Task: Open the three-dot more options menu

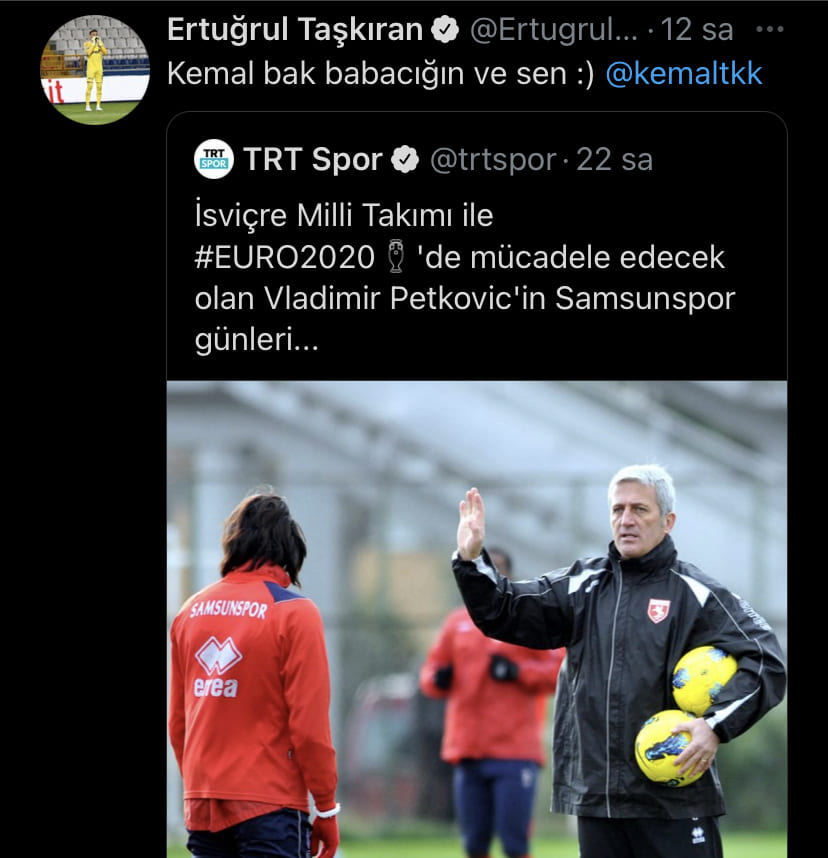Action: coord(769,30)
